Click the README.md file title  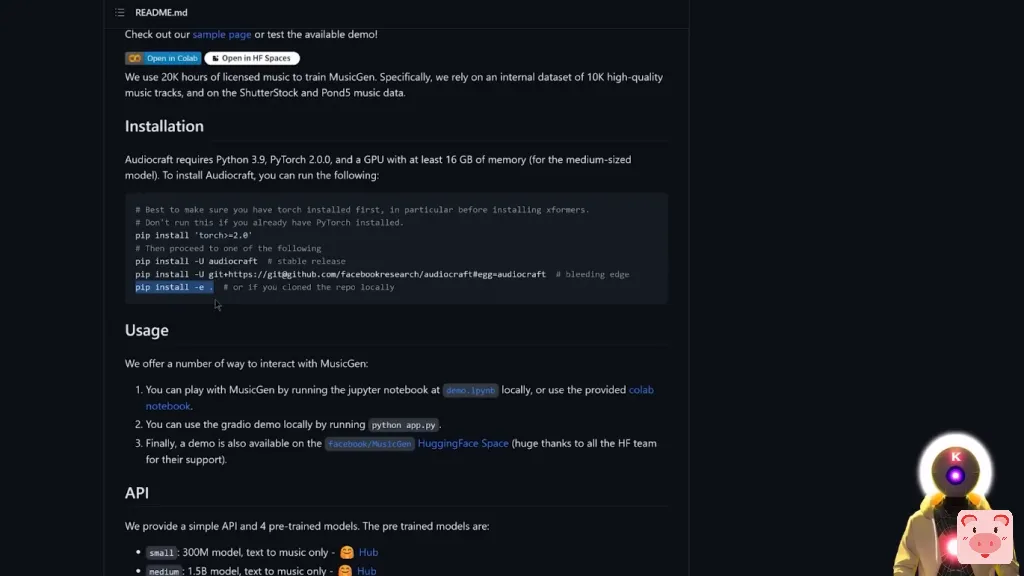point(161,12)
